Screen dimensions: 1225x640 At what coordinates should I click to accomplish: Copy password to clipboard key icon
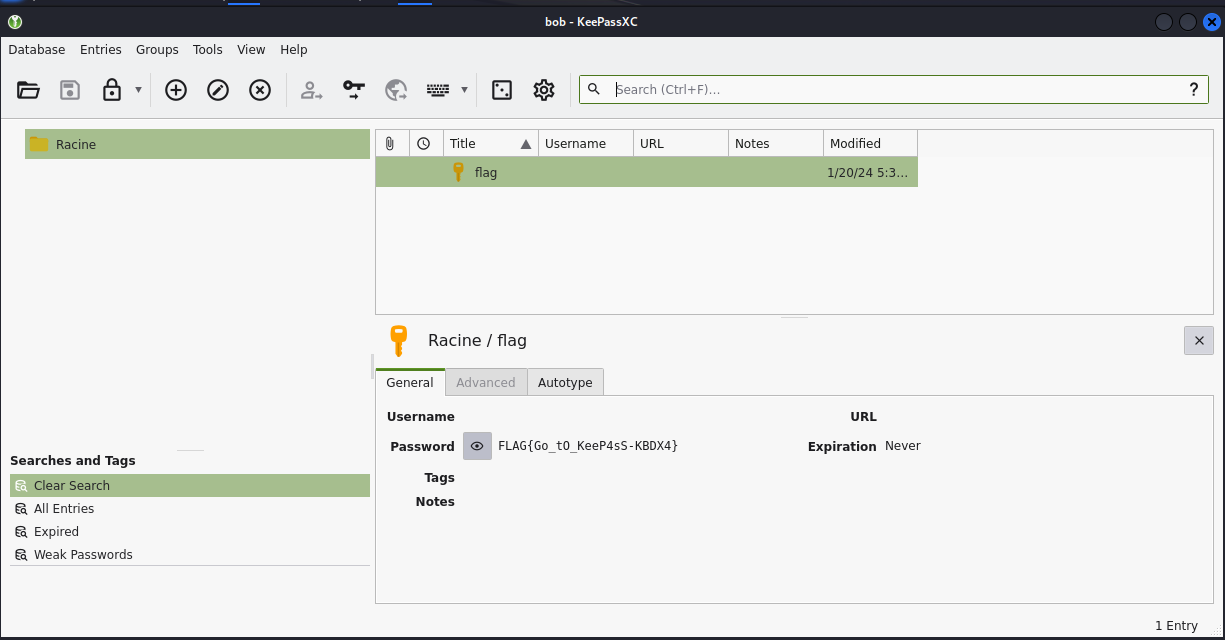(x=354, y=90)
